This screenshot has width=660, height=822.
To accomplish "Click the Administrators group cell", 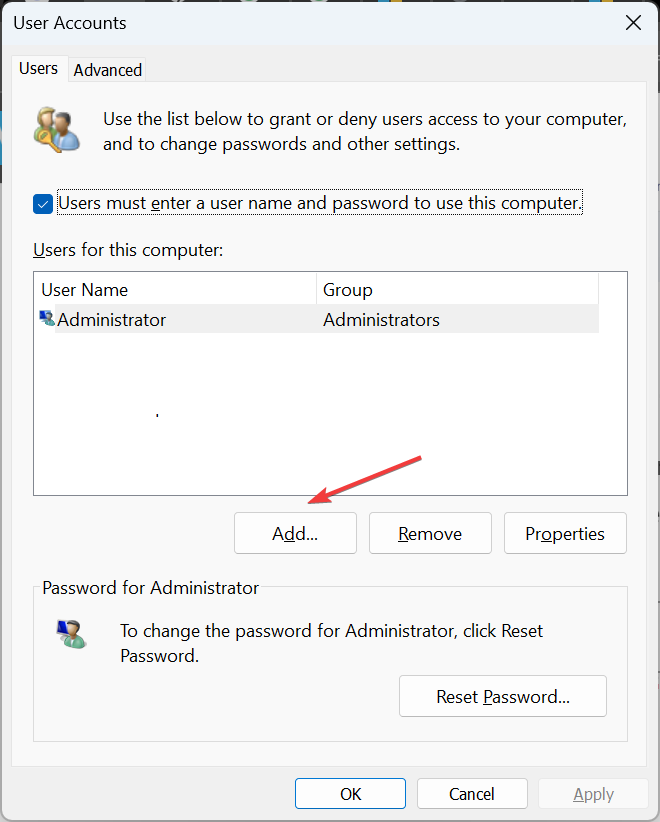I will coord(382,320).
